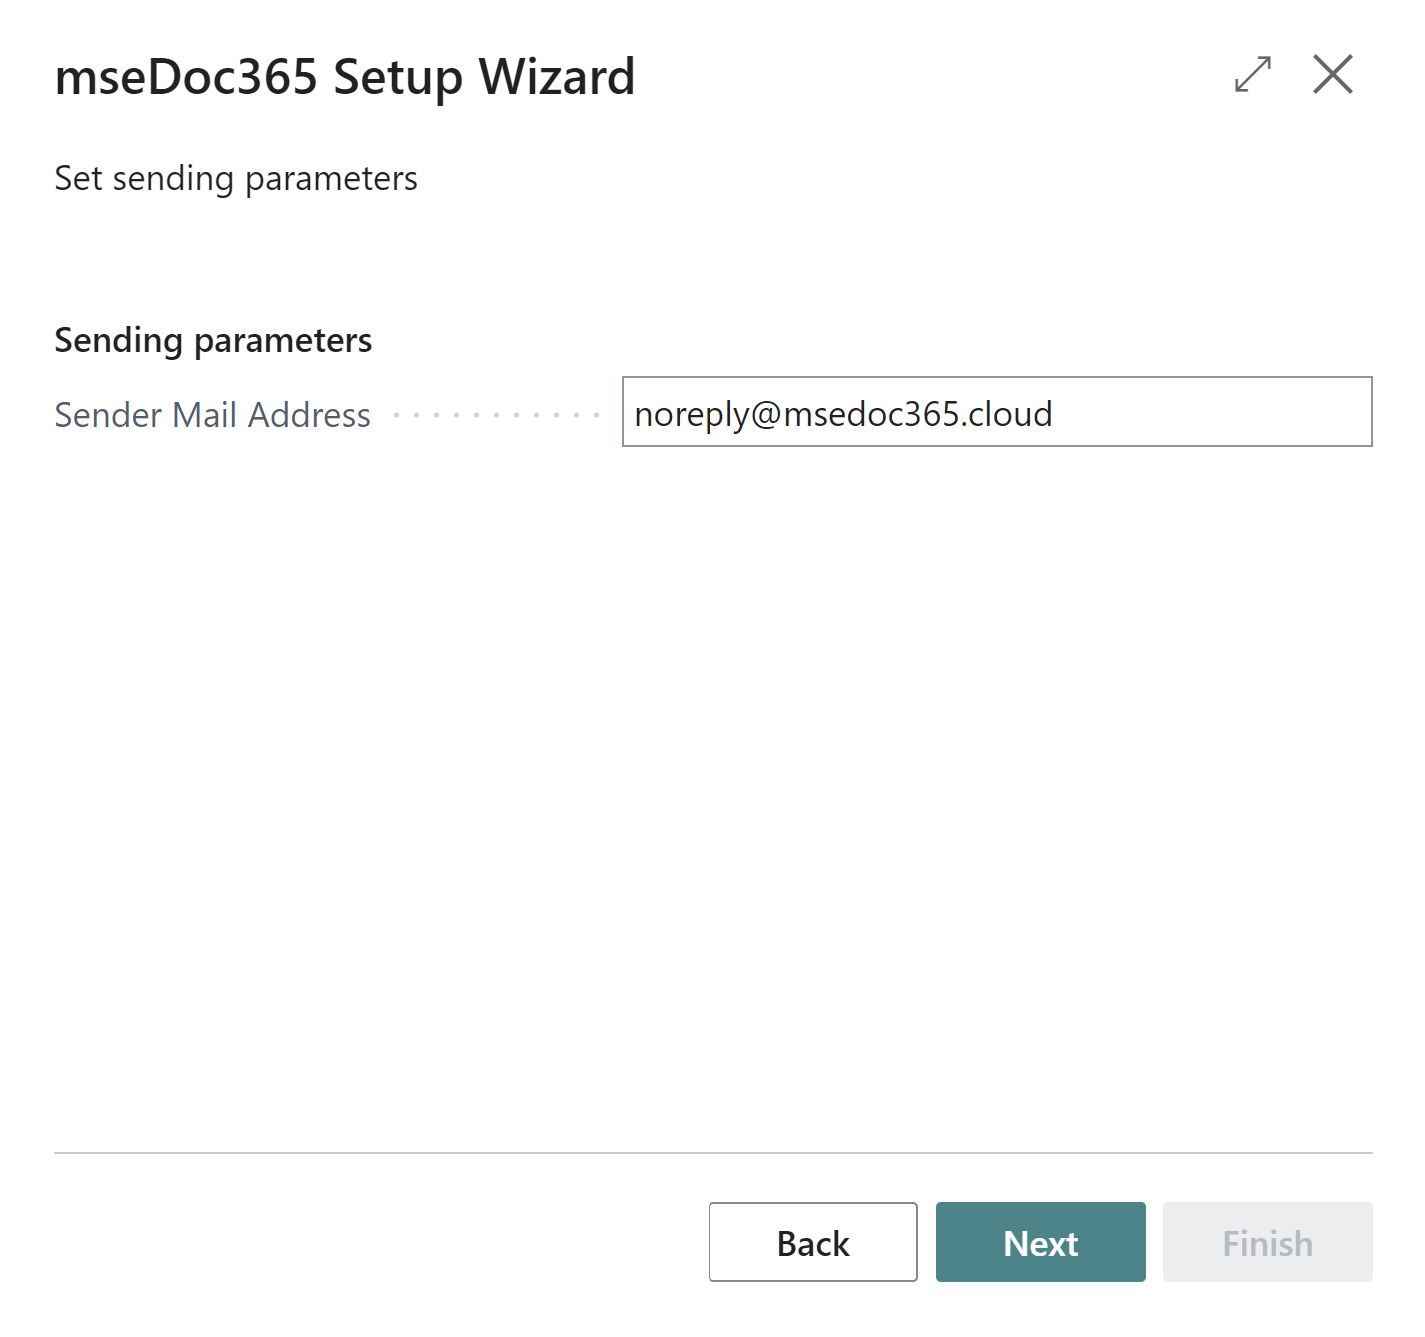Maximize the dialog via the resize icon
The width and height of the screenshot is (1425, 1337).
[x=1251, y=75]
